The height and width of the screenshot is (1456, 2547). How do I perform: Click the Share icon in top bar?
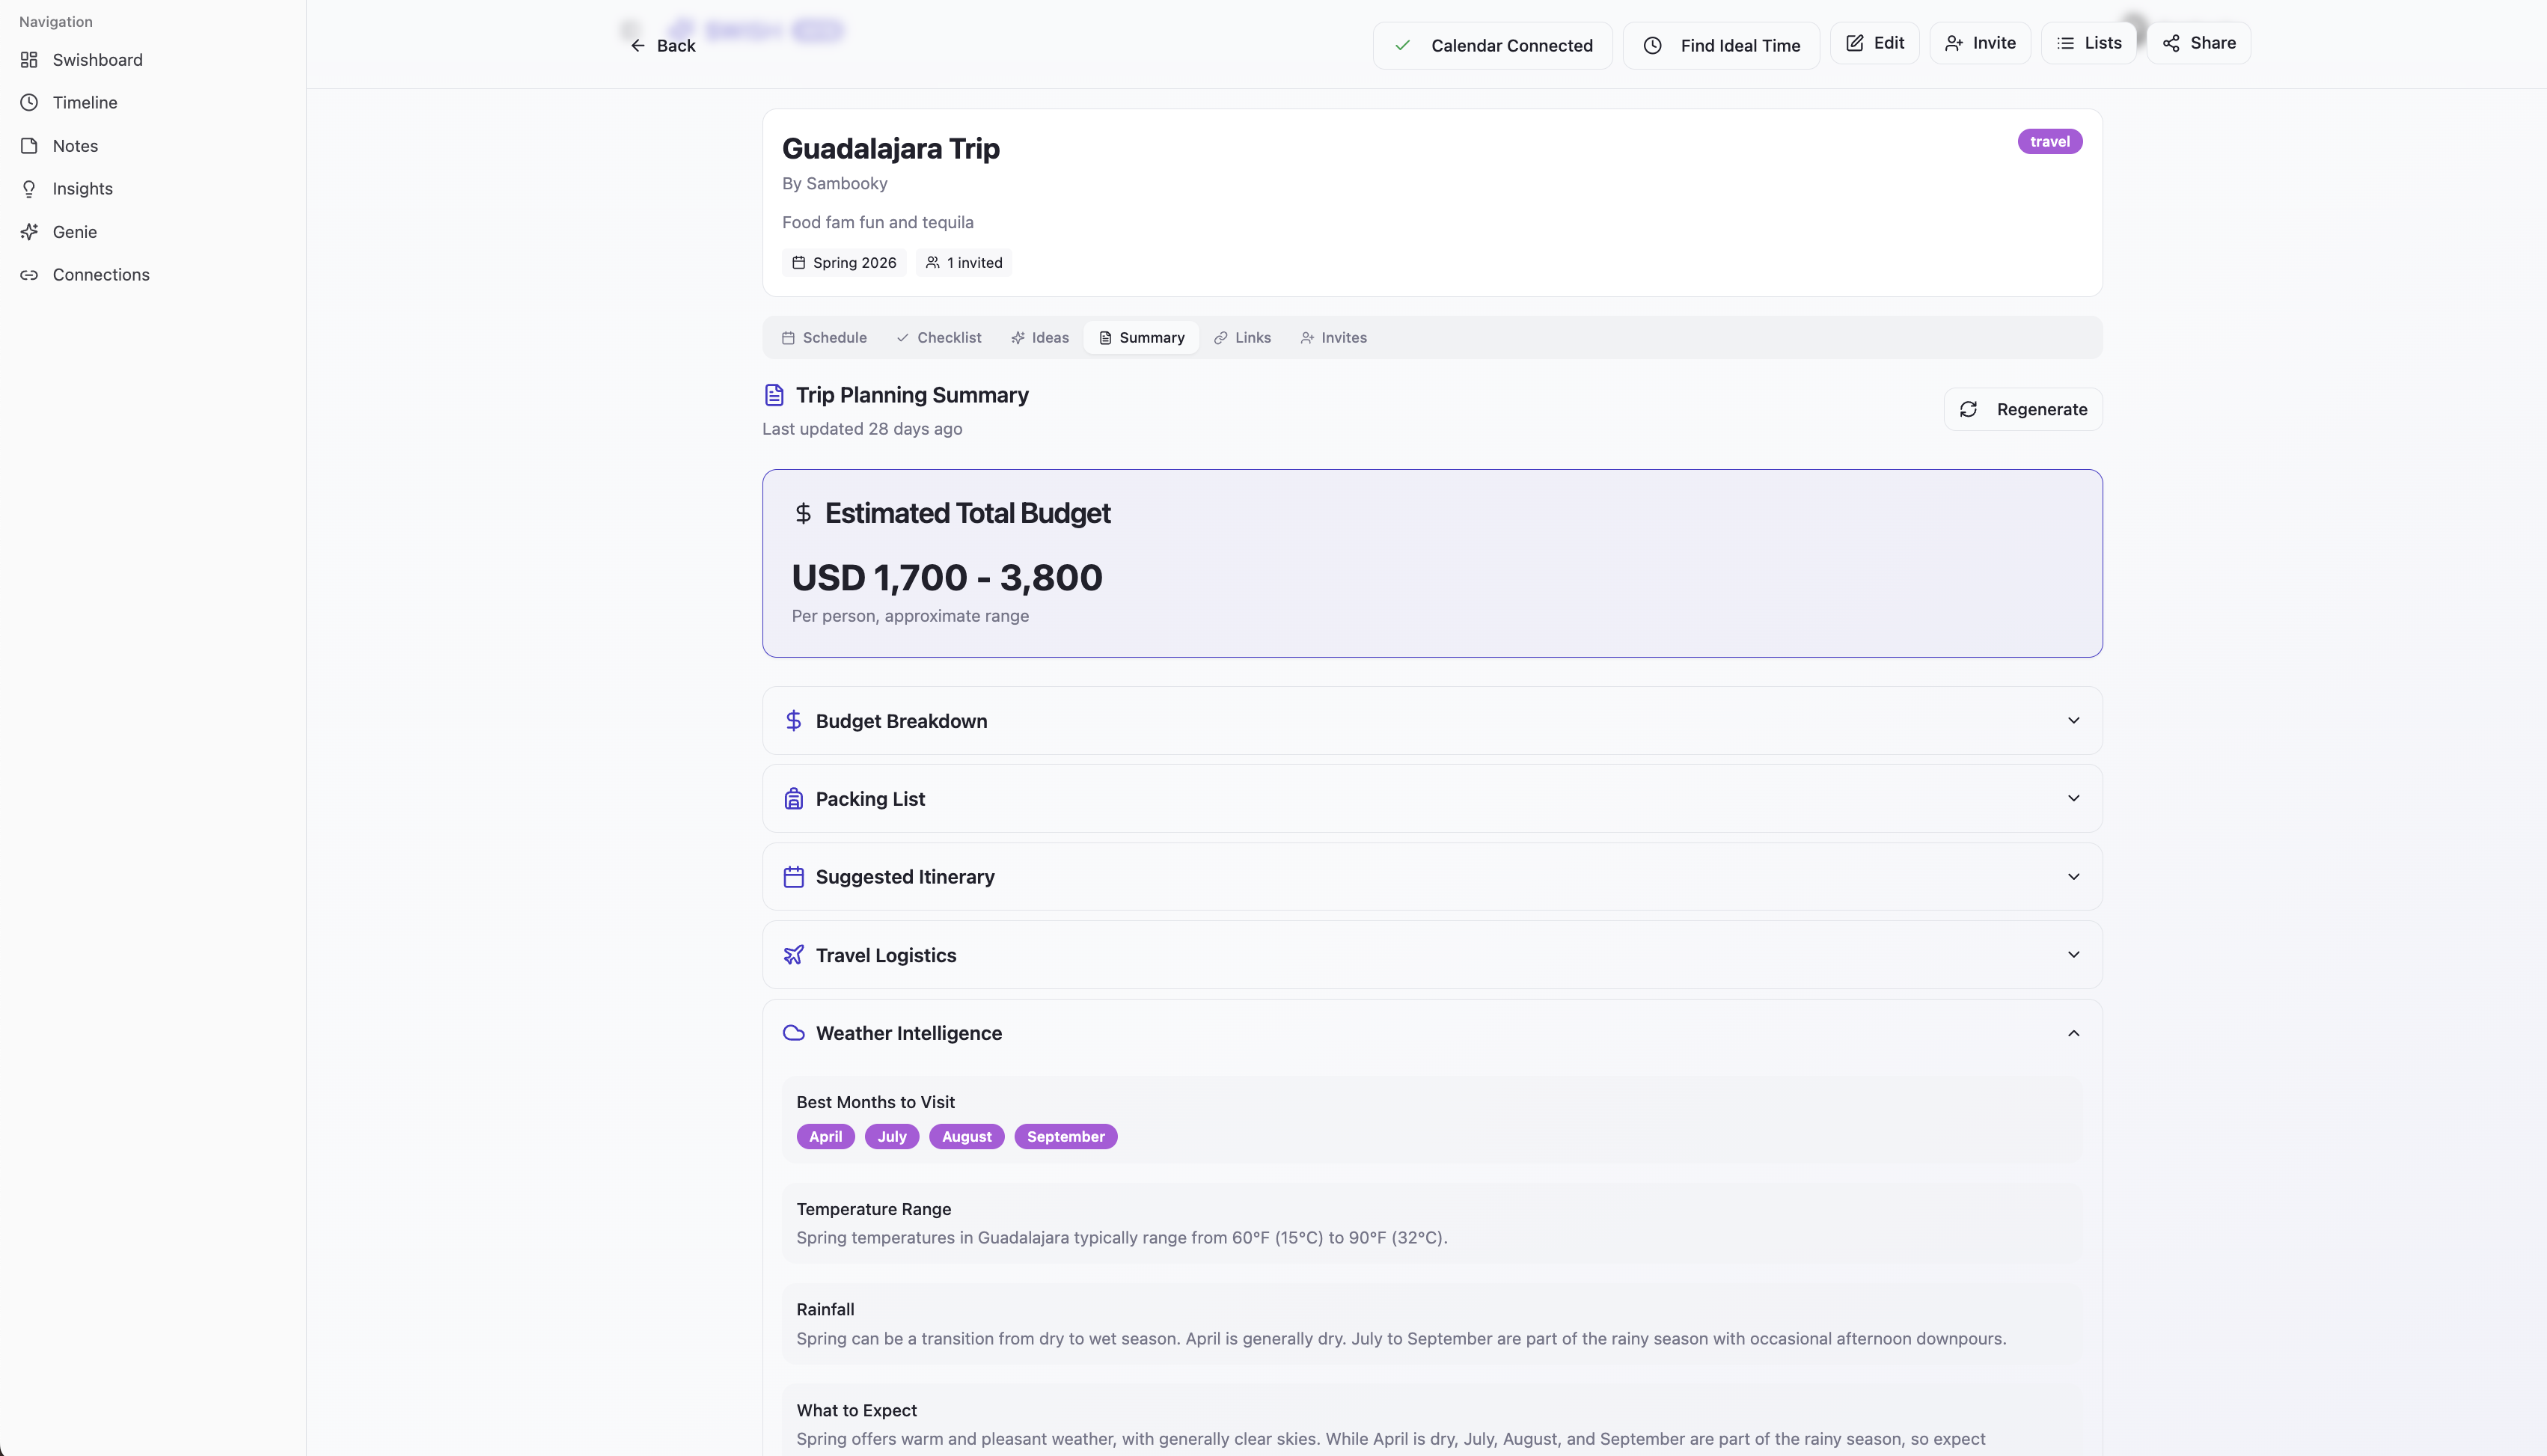tap(2171, 43)
